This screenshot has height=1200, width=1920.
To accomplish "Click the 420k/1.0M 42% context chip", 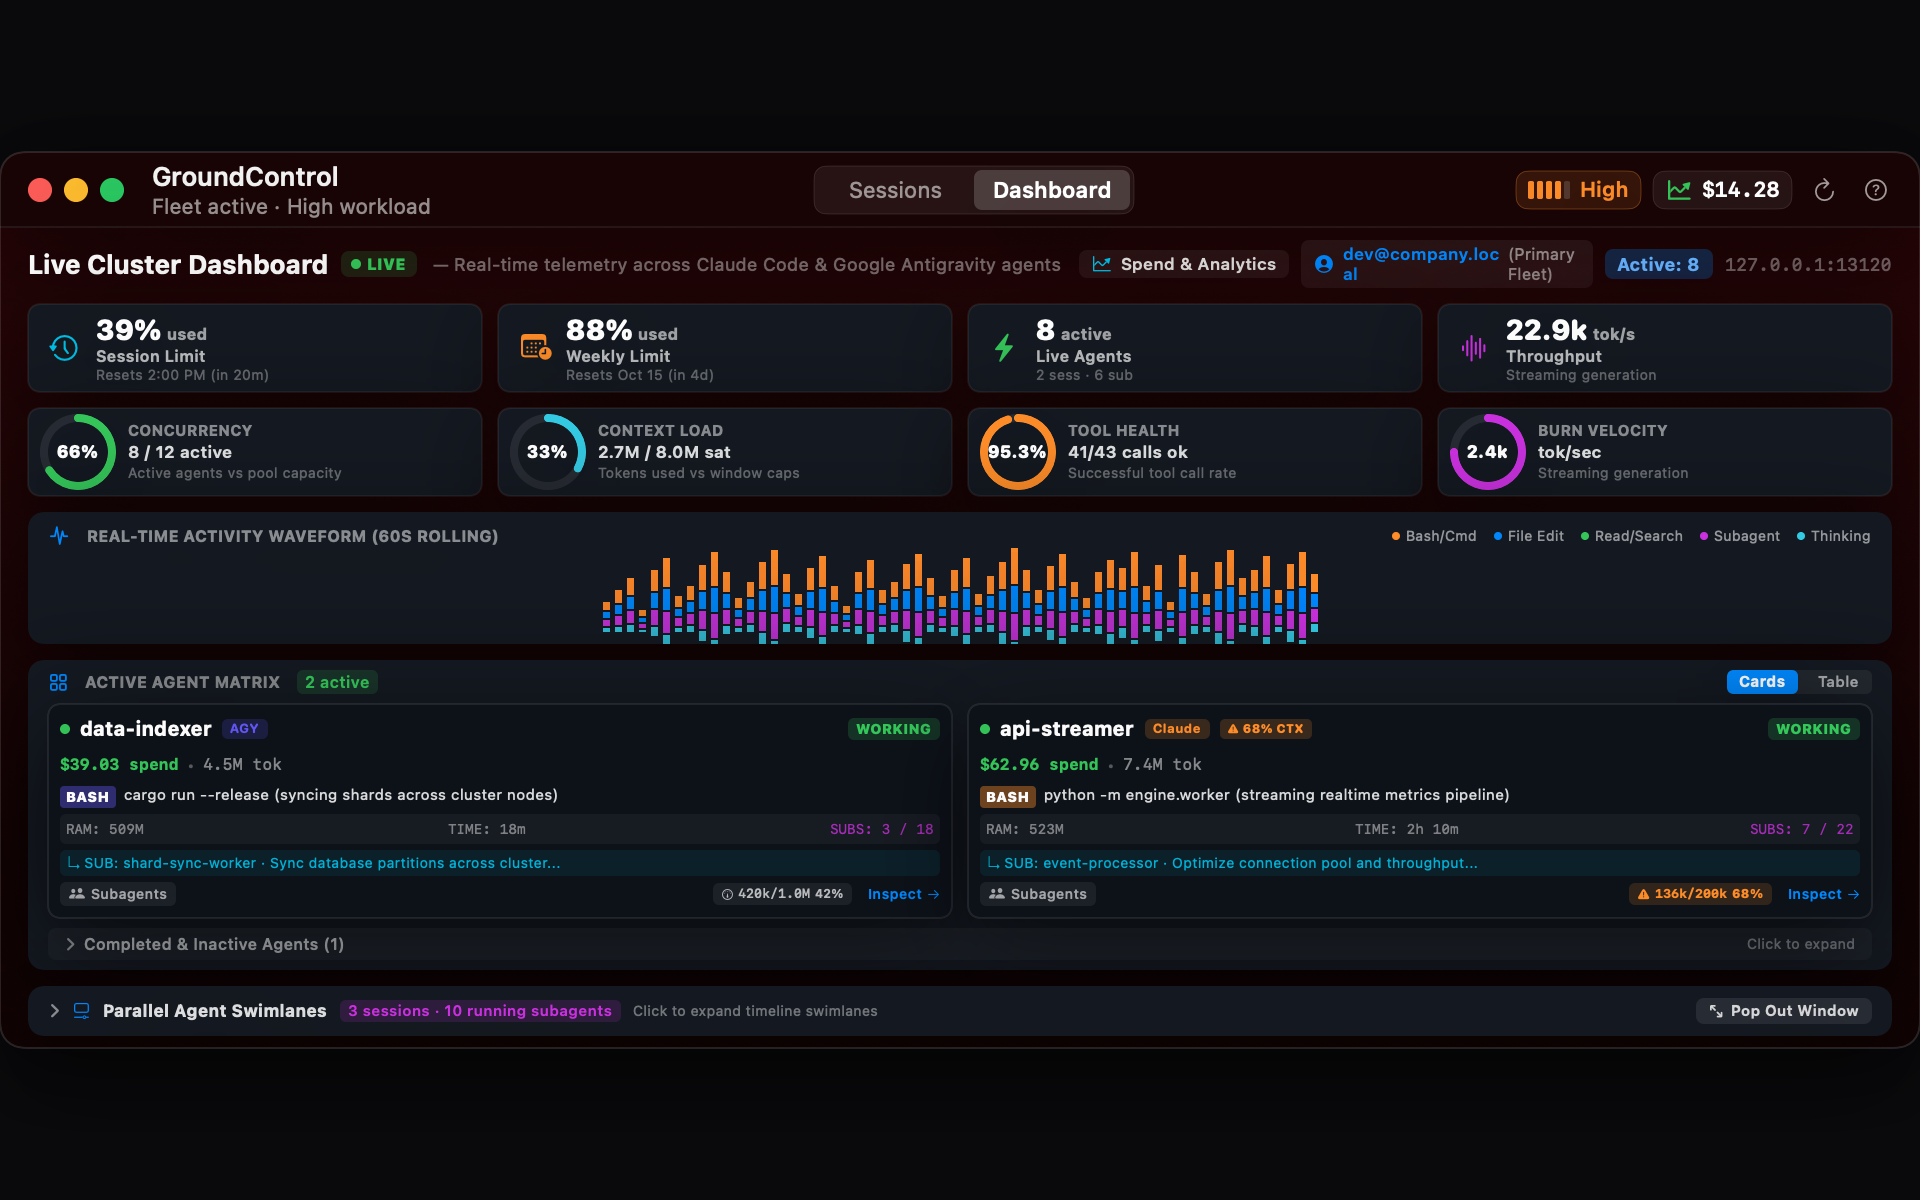I will [x=782, y=894].
